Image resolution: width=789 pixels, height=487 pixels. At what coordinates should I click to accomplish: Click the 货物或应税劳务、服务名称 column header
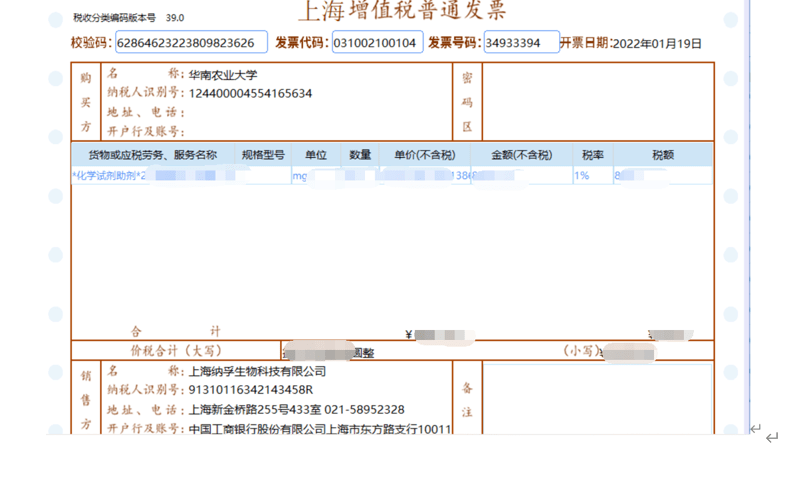(153, 155)
